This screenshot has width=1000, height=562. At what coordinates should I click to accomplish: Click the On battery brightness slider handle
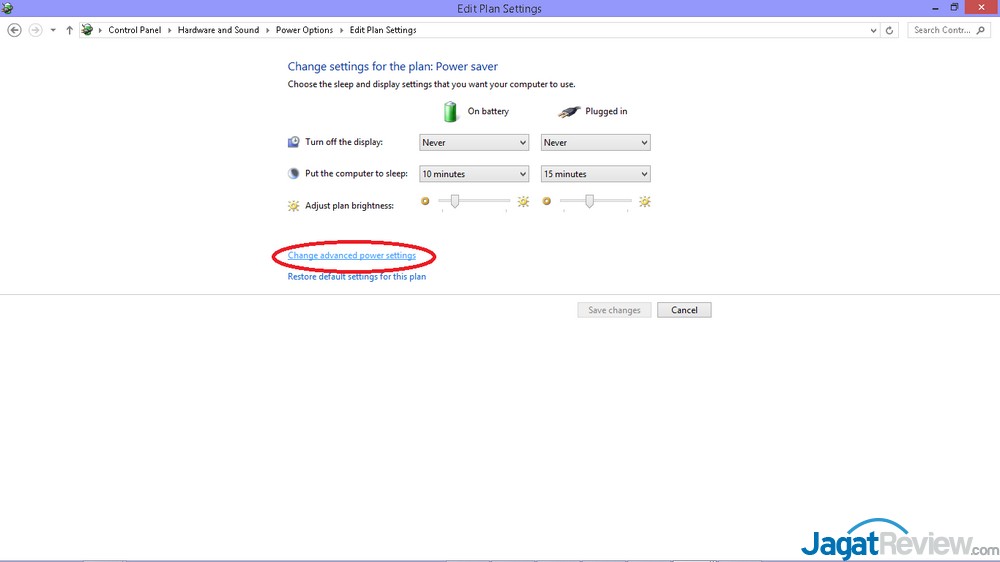coord(455,201)
